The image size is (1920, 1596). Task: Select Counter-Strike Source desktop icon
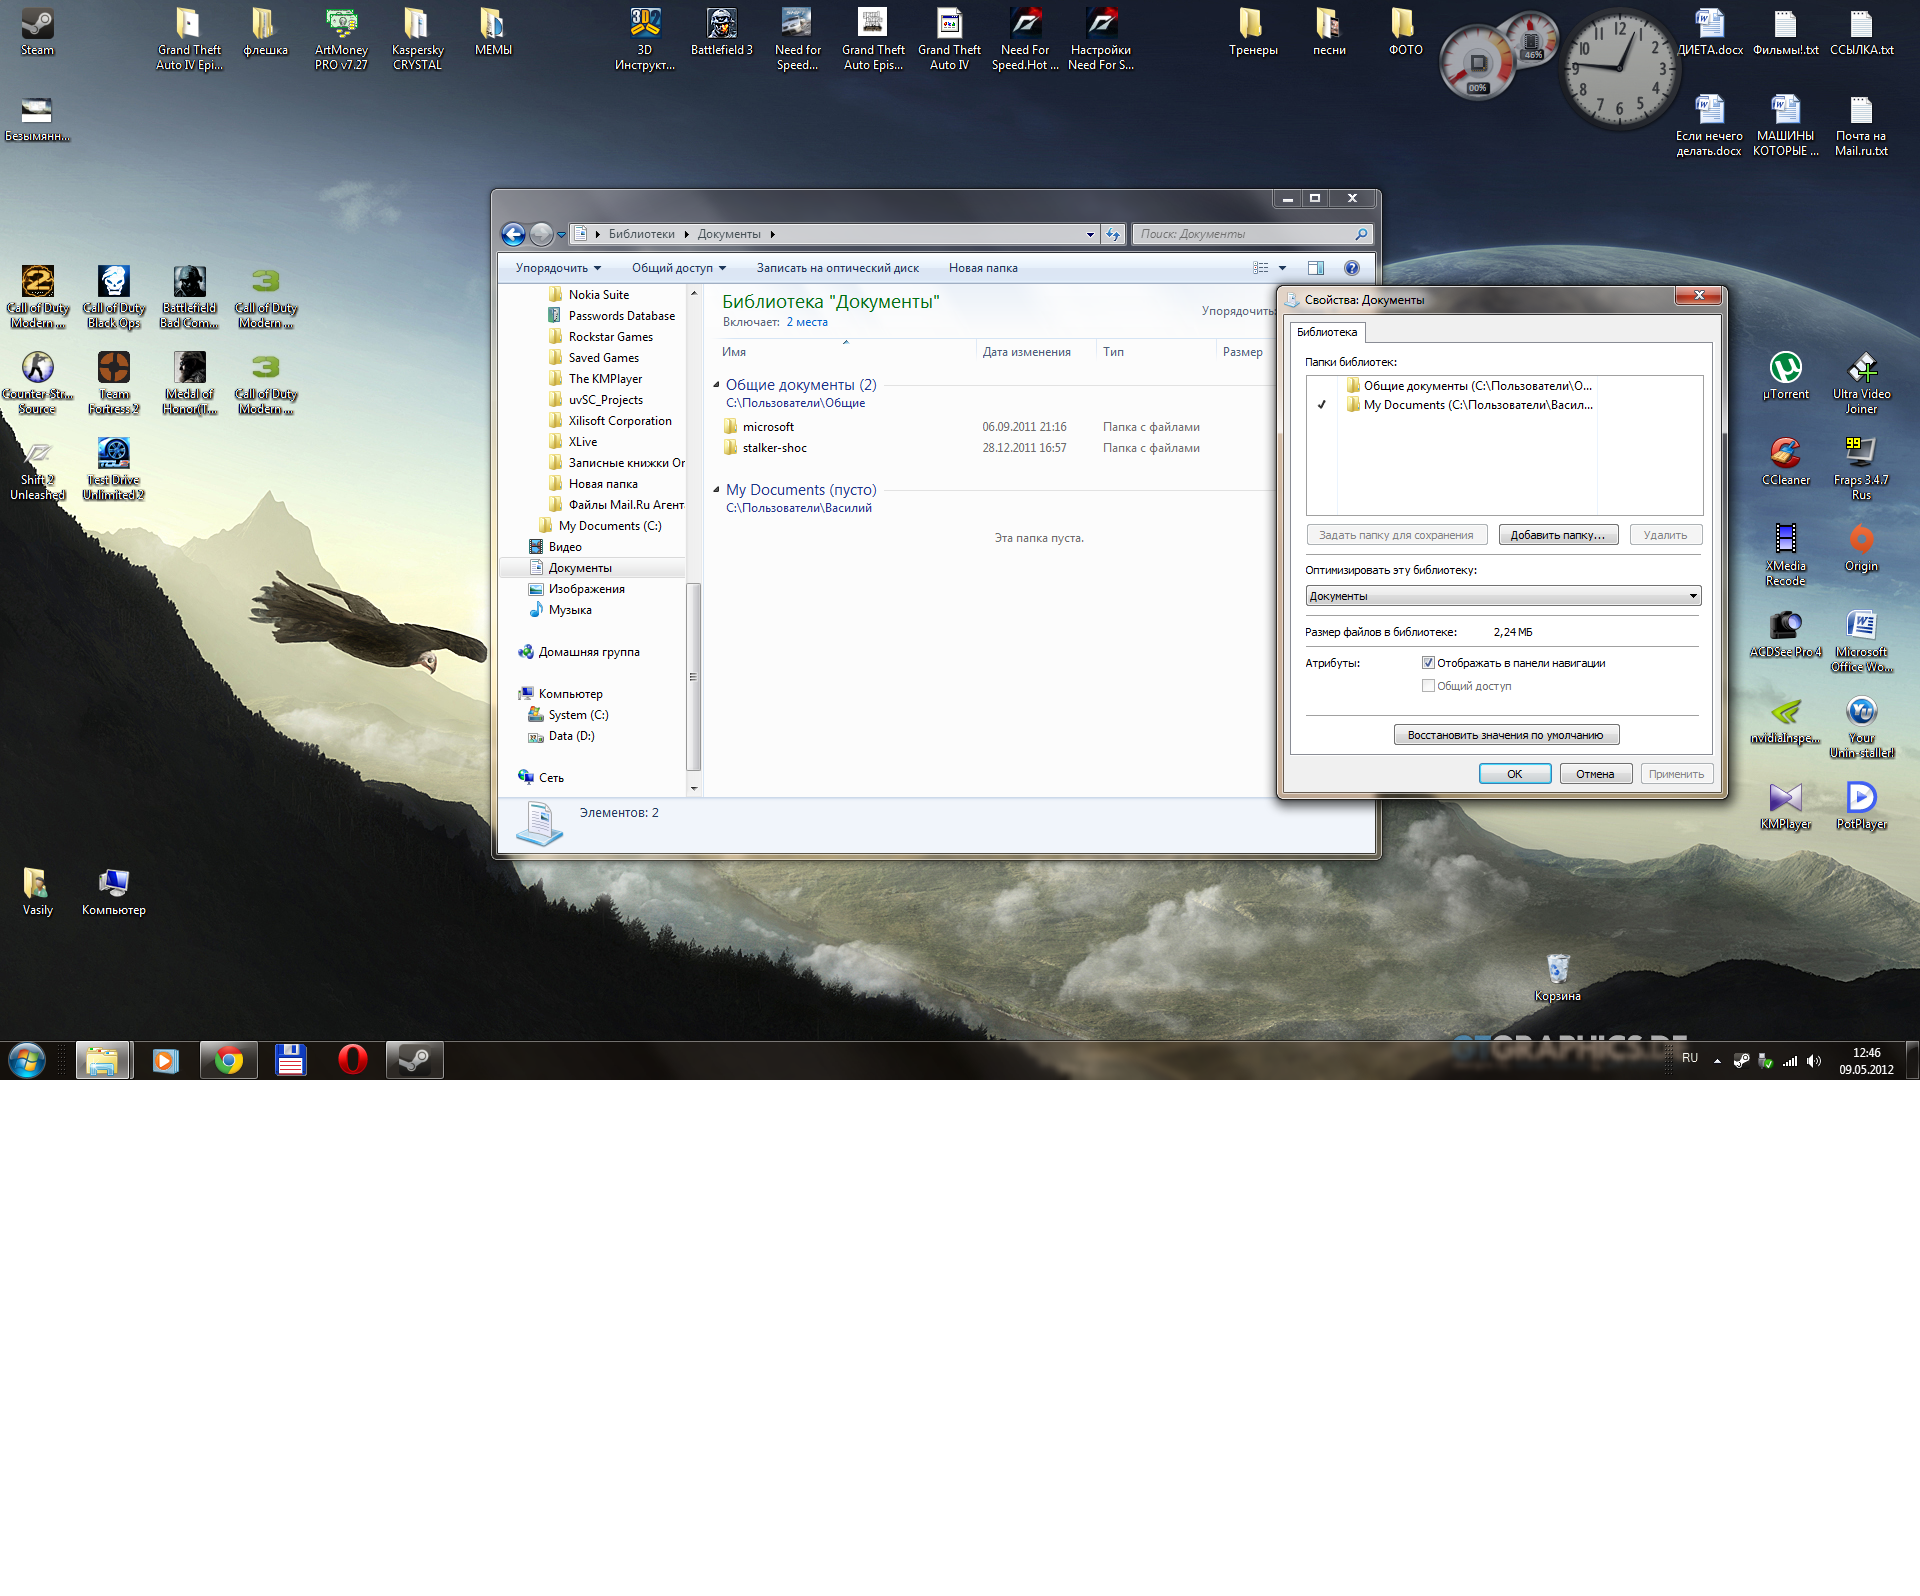point(38,383)
